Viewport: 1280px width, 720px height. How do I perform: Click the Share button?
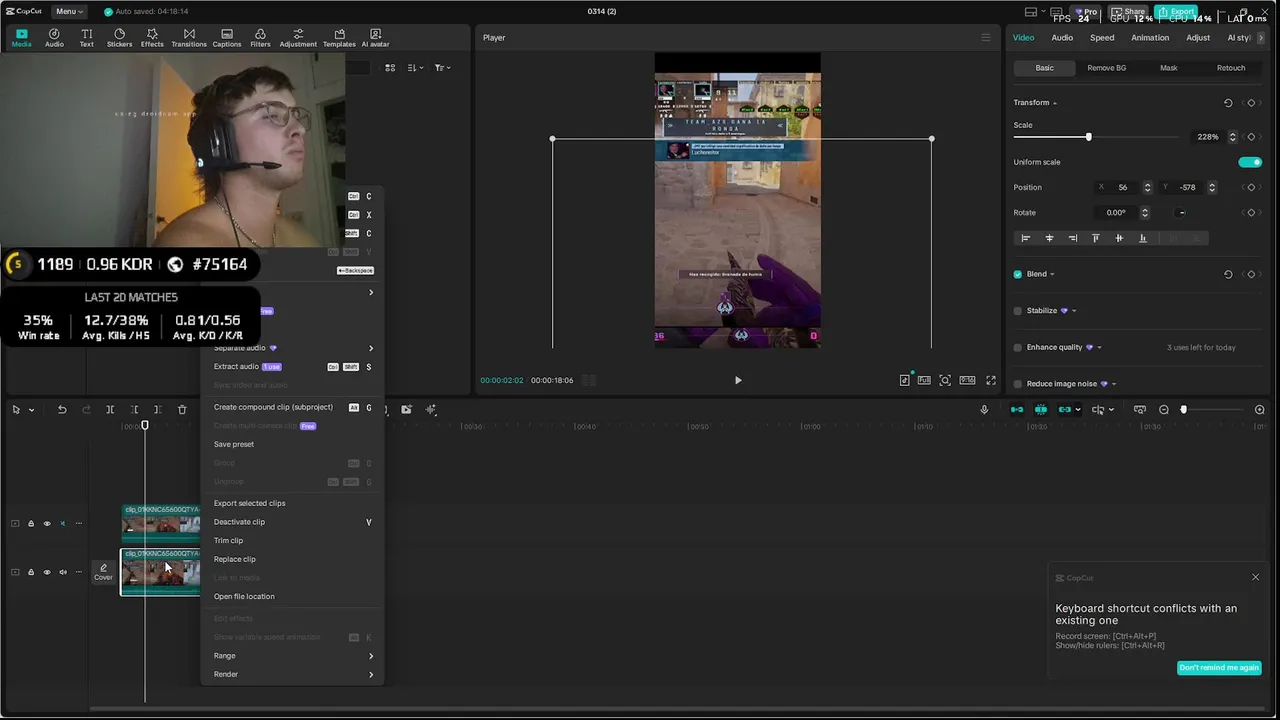(1128, 12)
